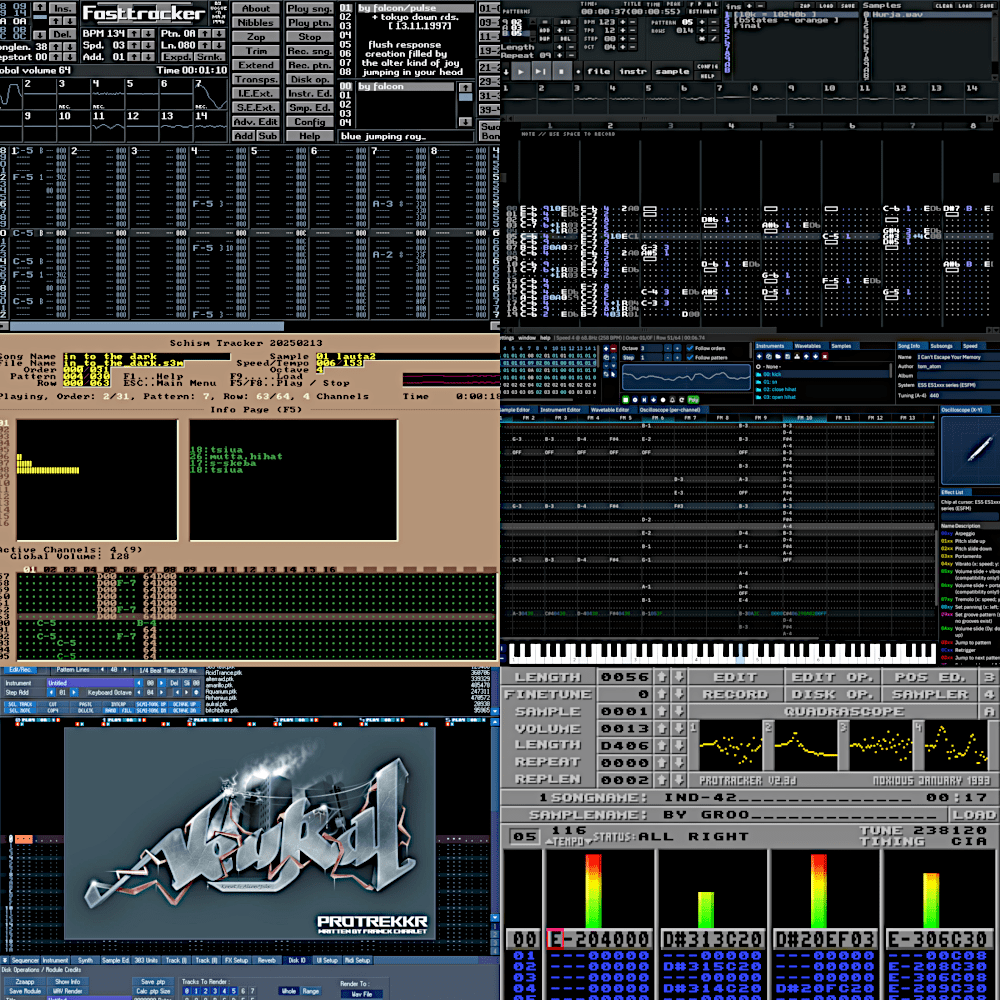This screenshot has height=1000, width=1000.
Task: Add an order row with the plus icon in Furnace
Action: pyautogui.click(x=606, y=349)
